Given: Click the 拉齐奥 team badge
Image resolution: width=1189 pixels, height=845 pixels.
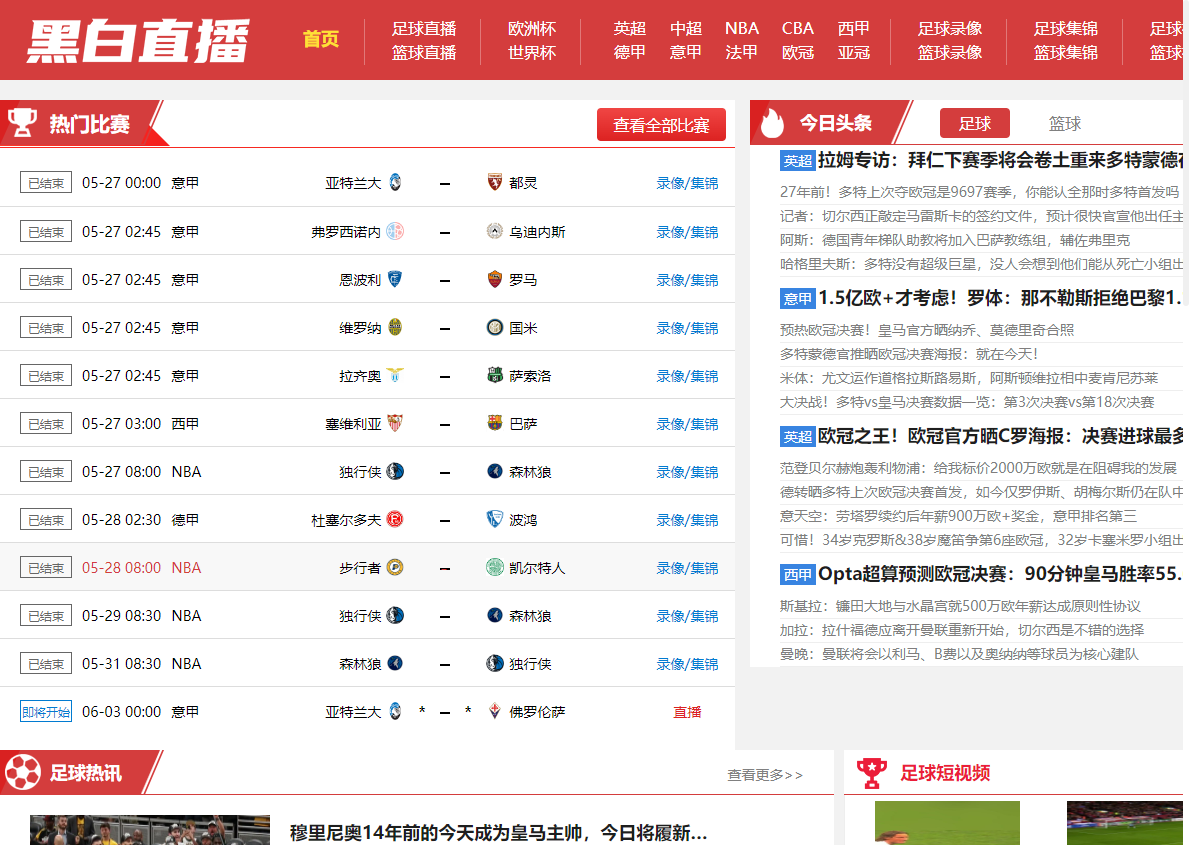Looking at the screenshot, I should 395,375.
